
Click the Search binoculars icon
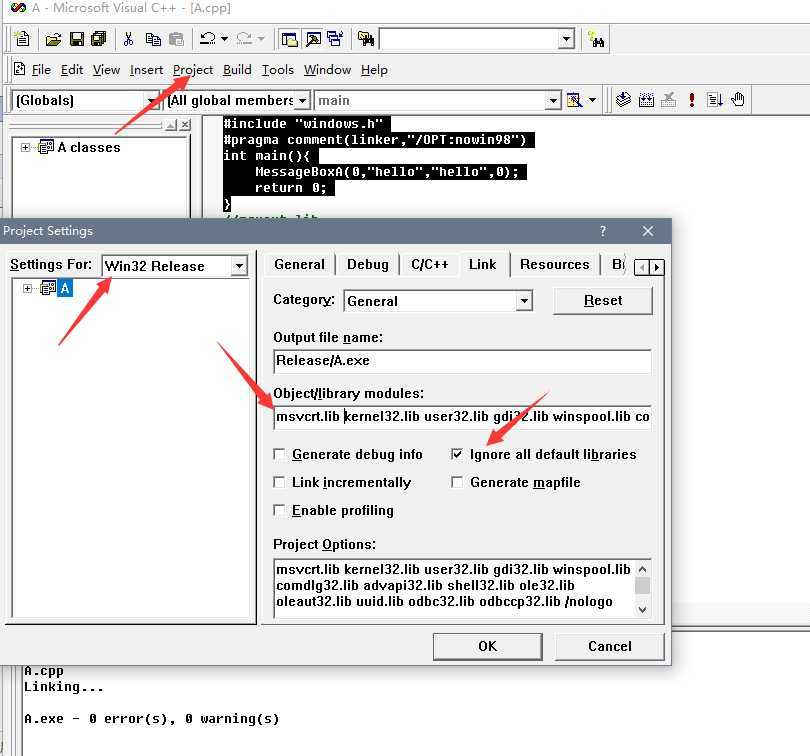click(597, 39)
